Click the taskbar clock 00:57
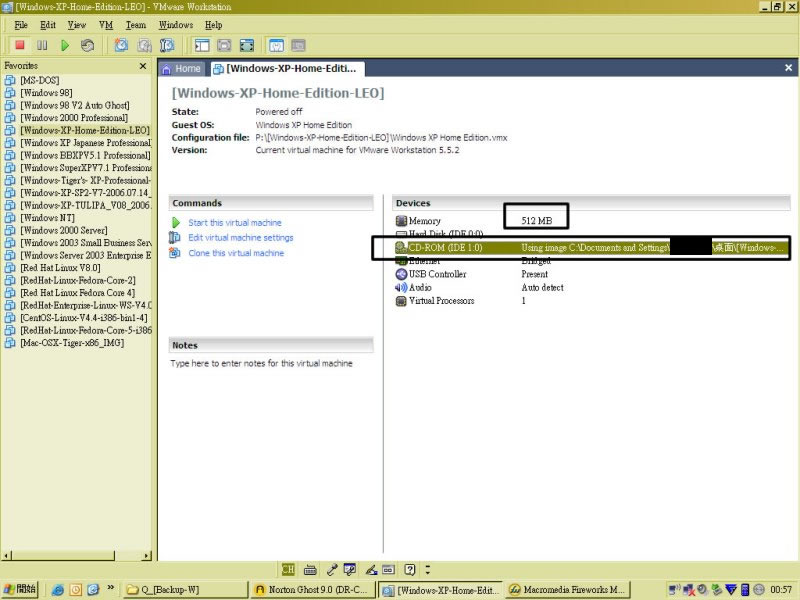Image resolution: width=800 pixels, height=600 pixels. [781, 590]
